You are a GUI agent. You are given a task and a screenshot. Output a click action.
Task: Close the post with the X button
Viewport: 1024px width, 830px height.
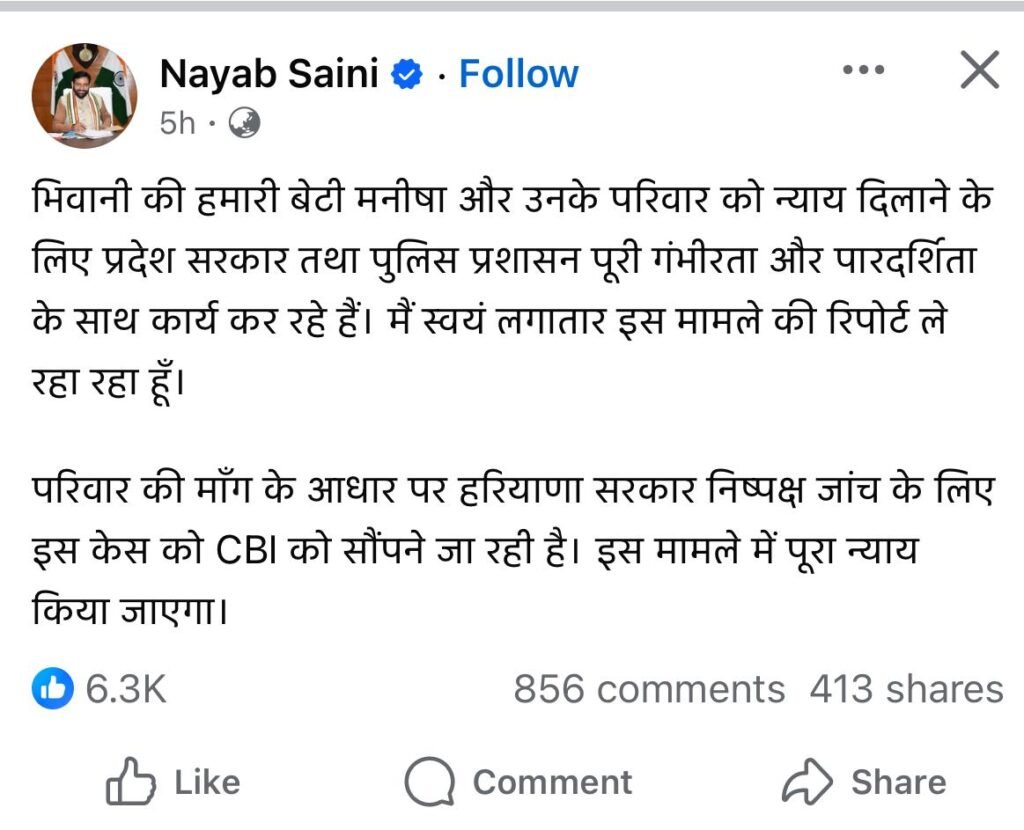click(978, 71)
